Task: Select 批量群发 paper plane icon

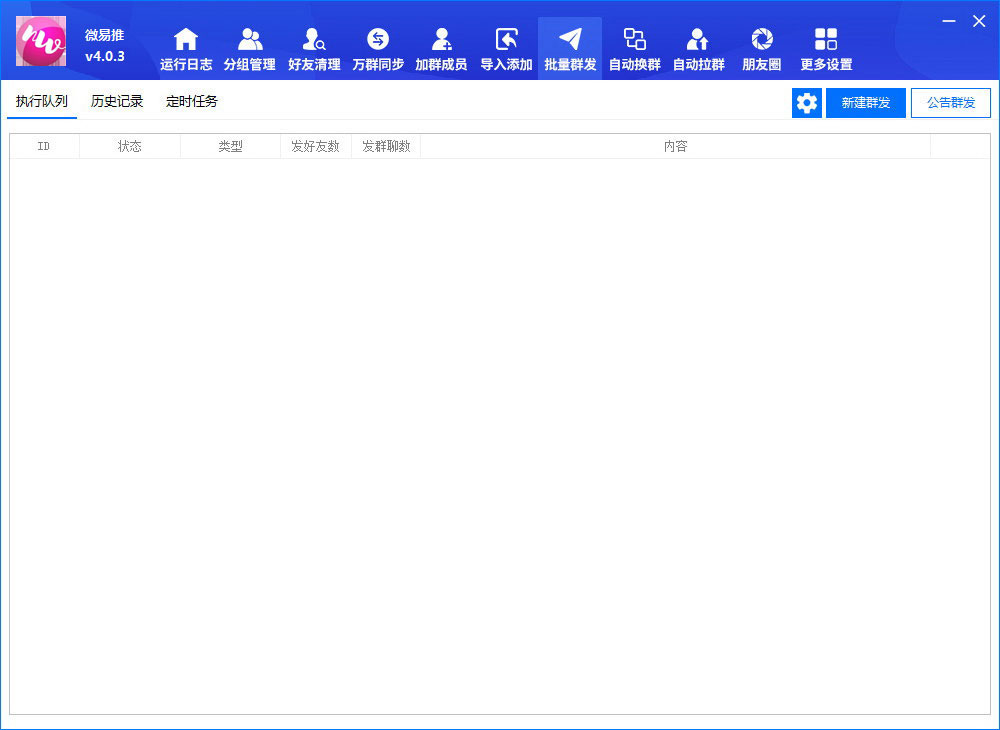Action: pos(570,40)
